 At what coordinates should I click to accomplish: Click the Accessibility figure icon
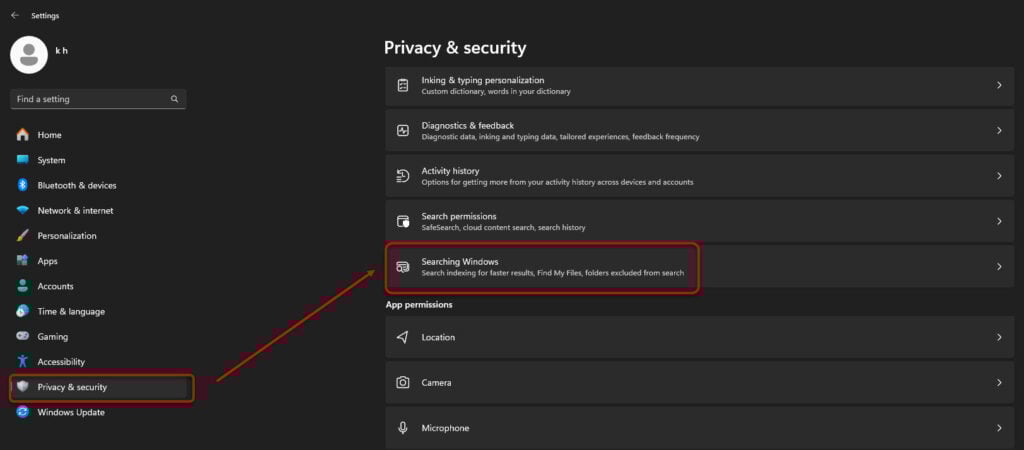pyautogui.click(x=23, y=361)
